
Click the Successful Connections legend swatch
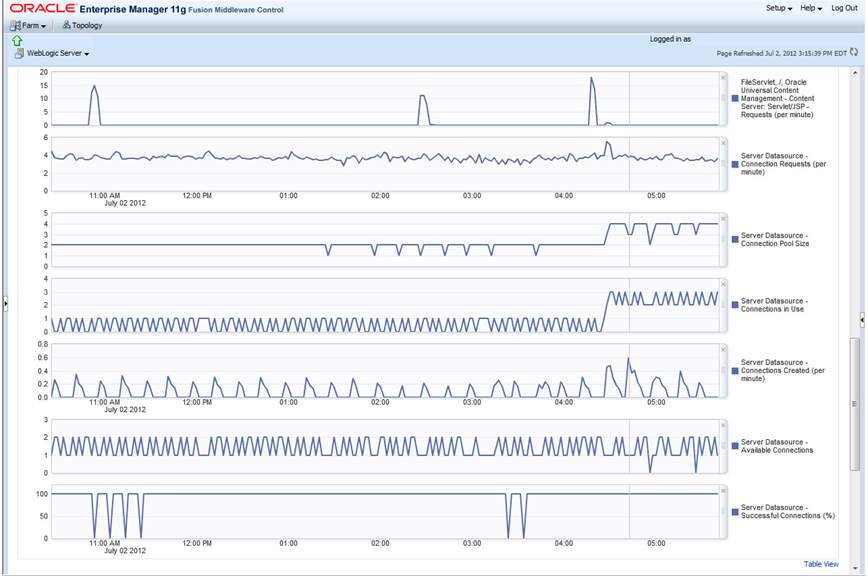735,512
